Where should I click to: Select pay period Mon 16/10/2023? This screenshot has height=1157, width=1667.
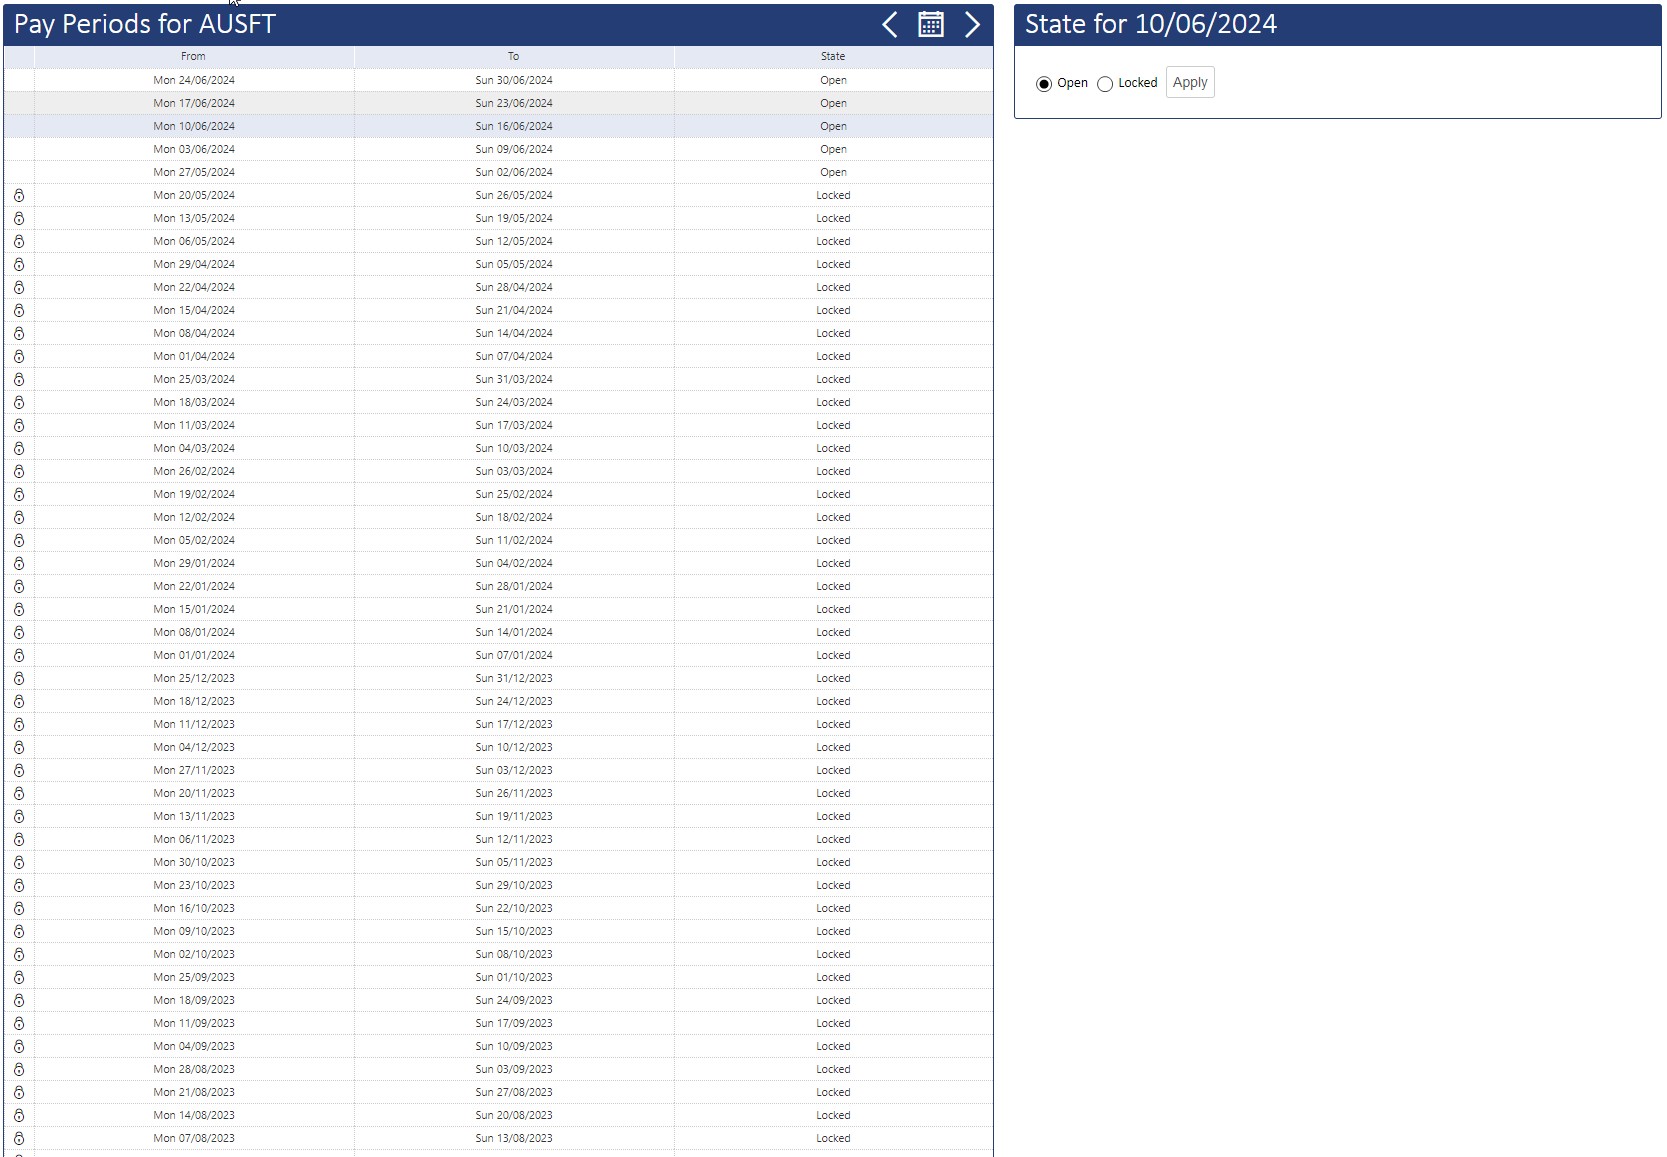click(x=194, y=908)
